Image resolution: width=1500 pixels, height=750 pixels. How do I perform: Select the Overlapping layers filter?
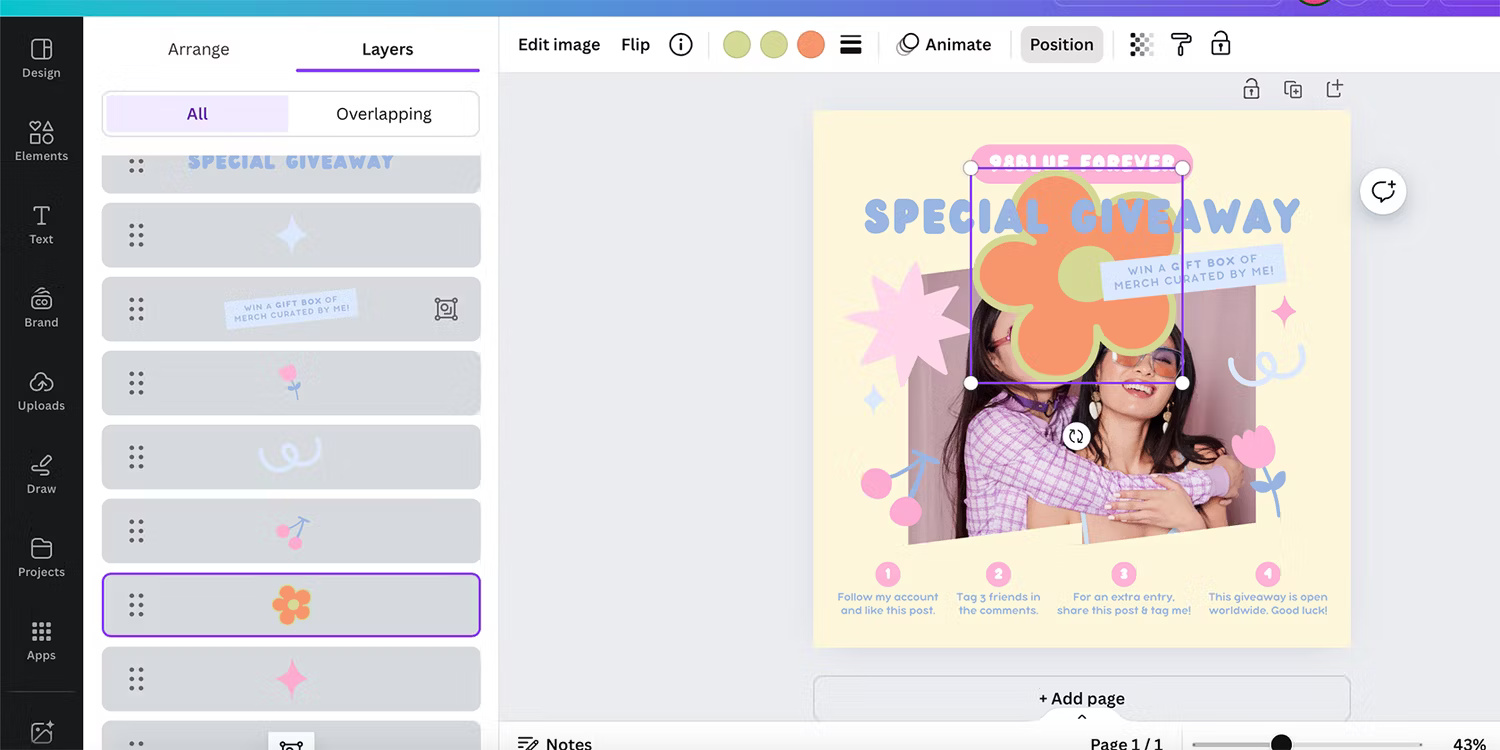pyautogui.click(x=384, y=113)
